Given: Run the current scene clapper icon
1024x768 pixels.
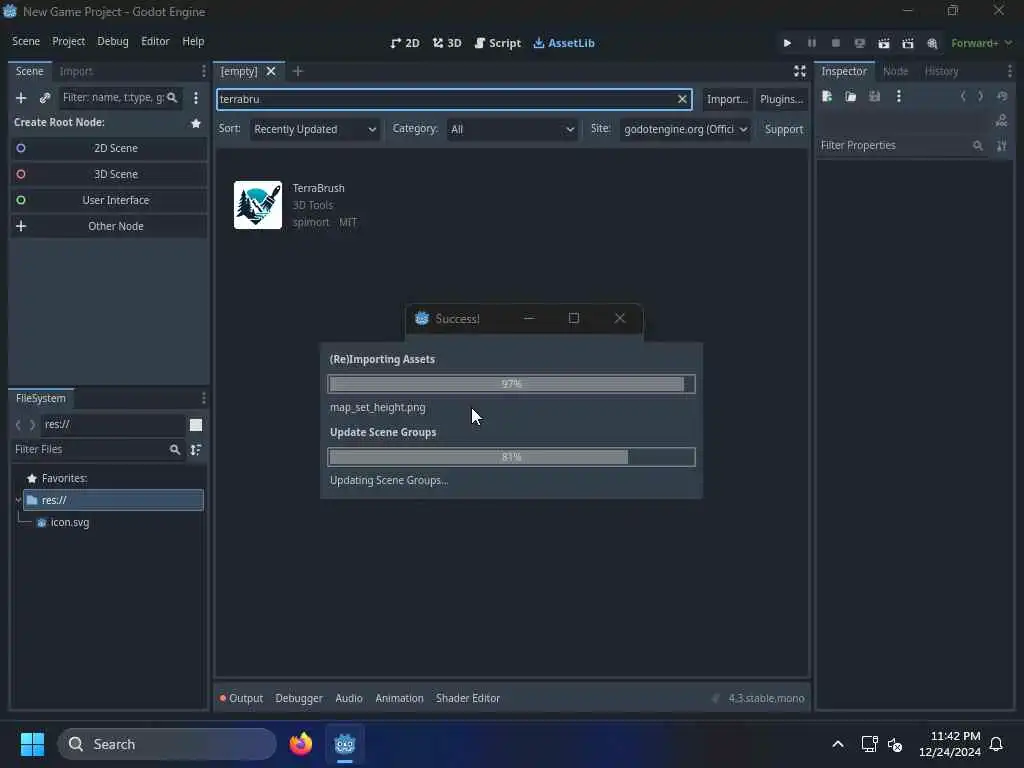Looking at the screenshot, I should (884, 43).
